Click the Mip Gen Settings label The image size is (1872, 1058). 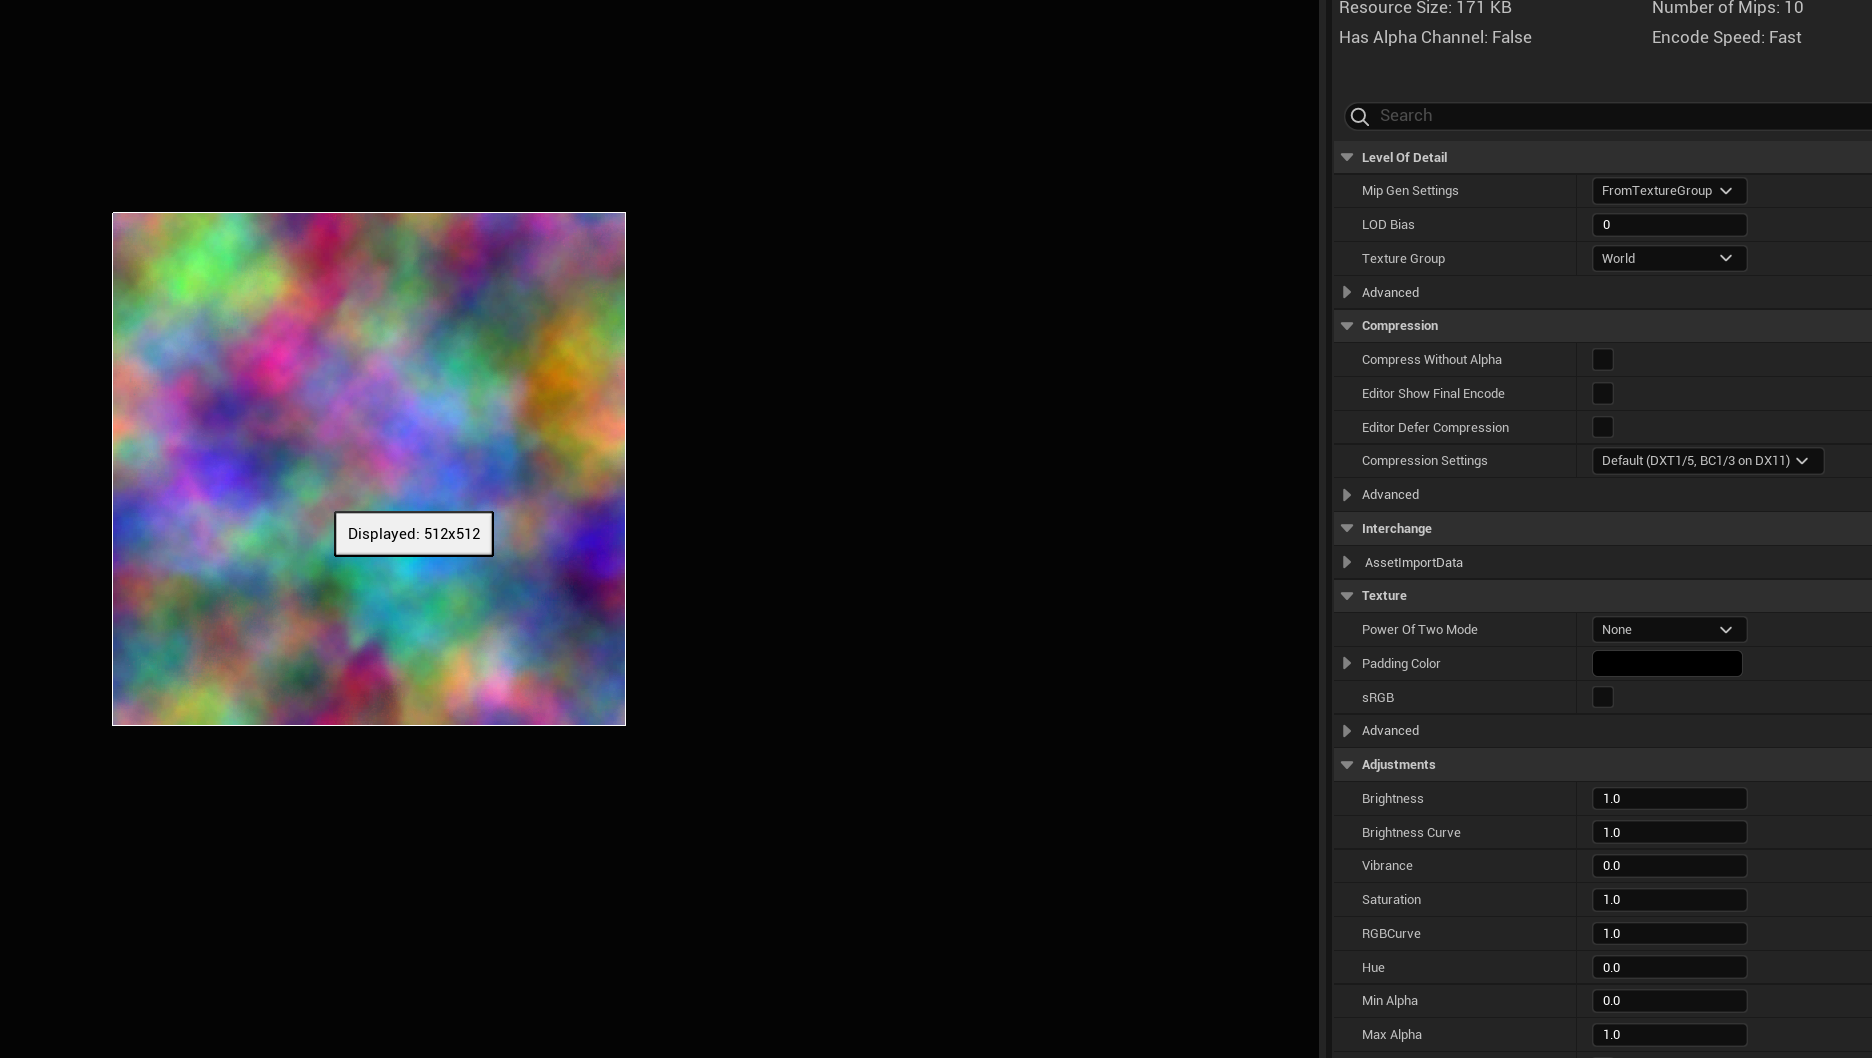pos(1410,191)
